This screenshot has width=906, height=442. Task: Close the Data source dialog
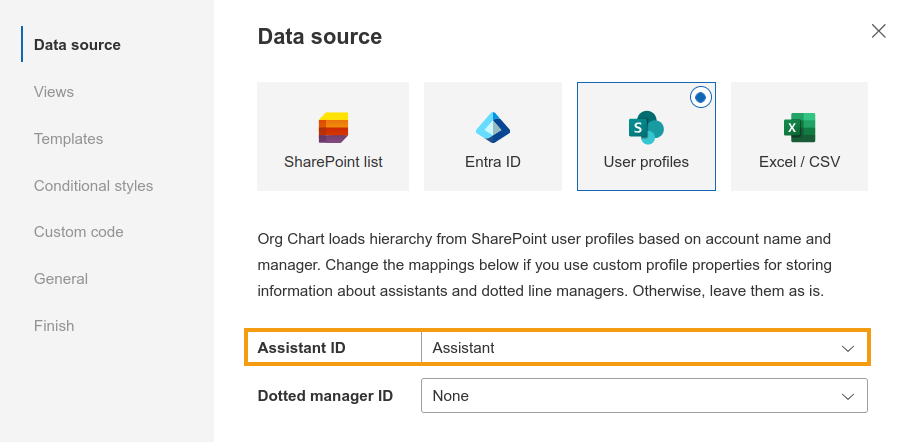point(878,31)
